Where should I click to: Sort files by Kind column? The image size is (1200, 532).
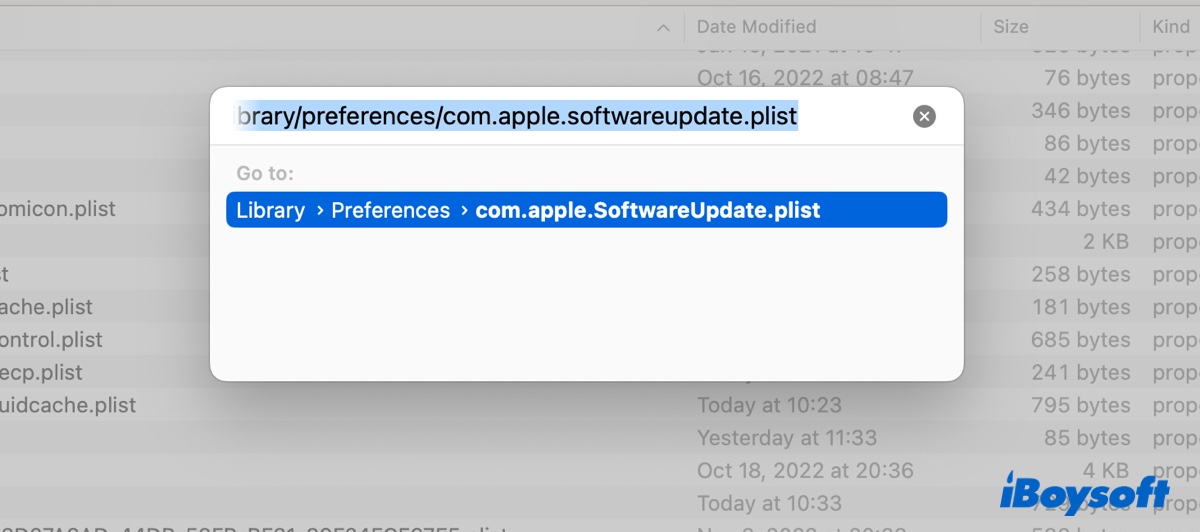pos(1170,27)
